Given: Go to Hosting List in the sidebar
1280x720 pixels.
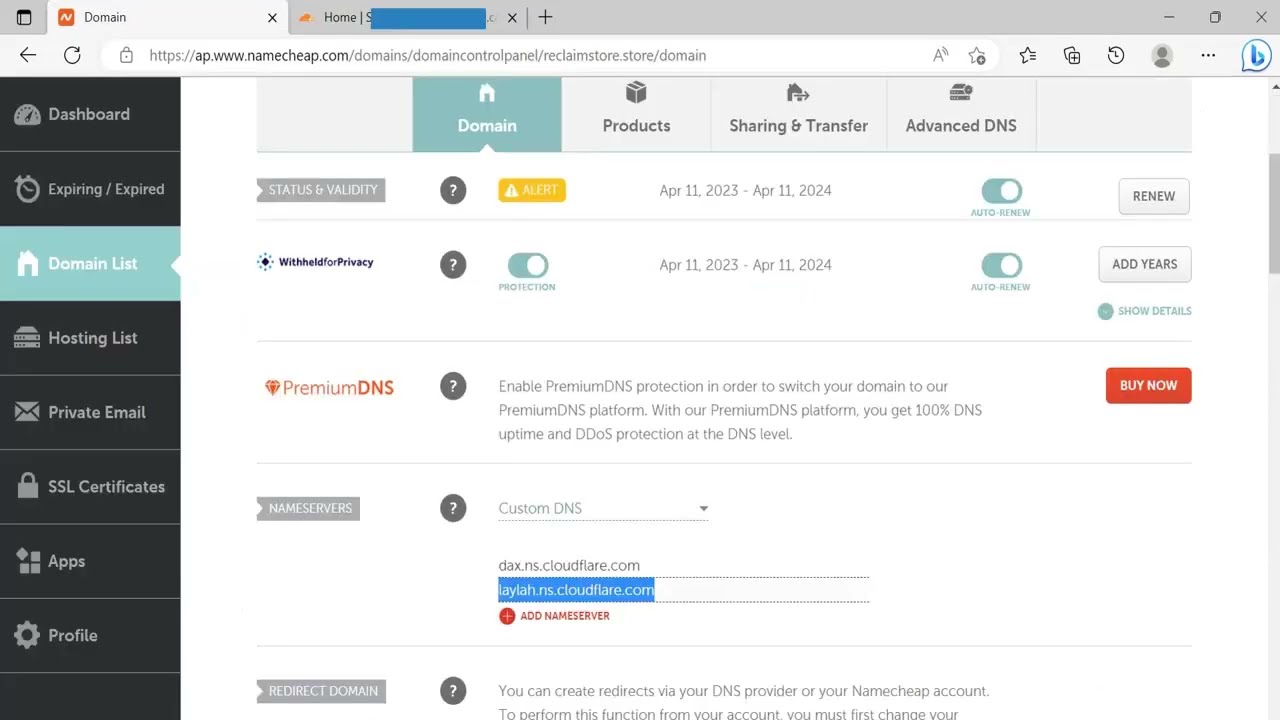Looking at the screenshot, I should tap(90, 338).
